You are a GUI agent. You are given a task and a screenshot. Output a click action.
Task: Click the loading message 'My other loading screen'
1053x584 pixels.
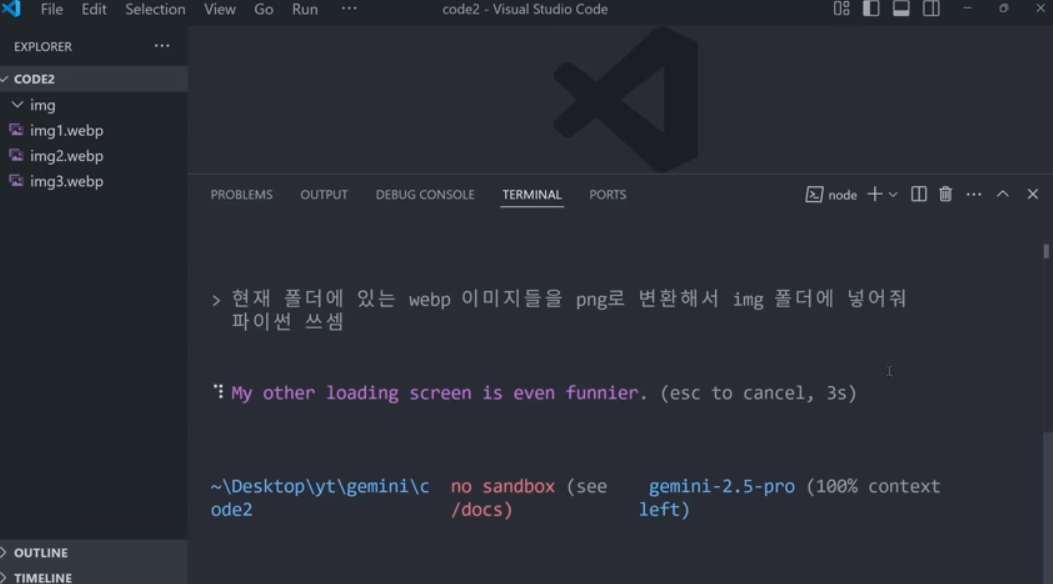pyautogui.click(x=439, y=393)
